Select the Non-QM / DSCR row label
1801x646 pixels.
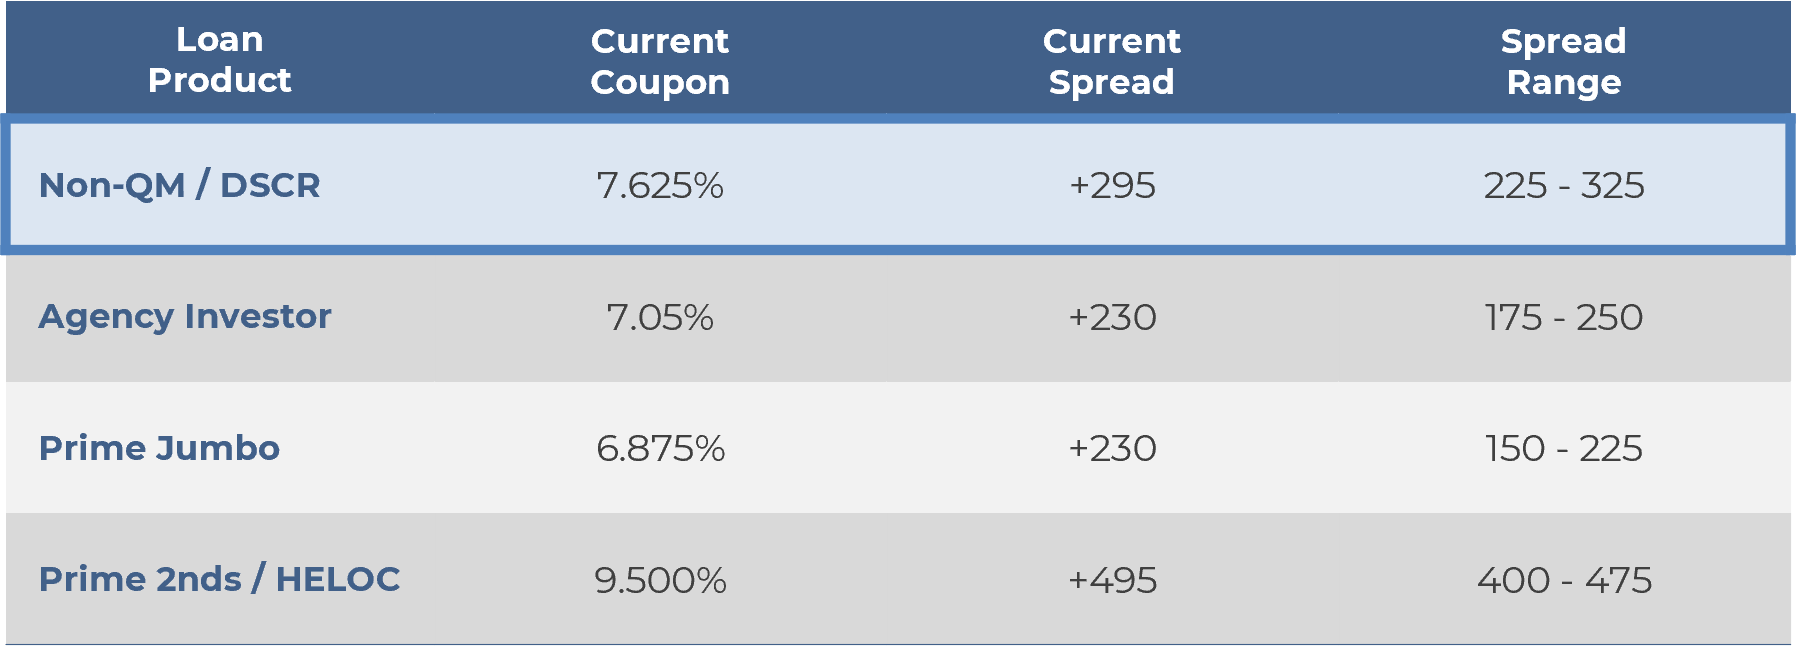coord(180,185)
